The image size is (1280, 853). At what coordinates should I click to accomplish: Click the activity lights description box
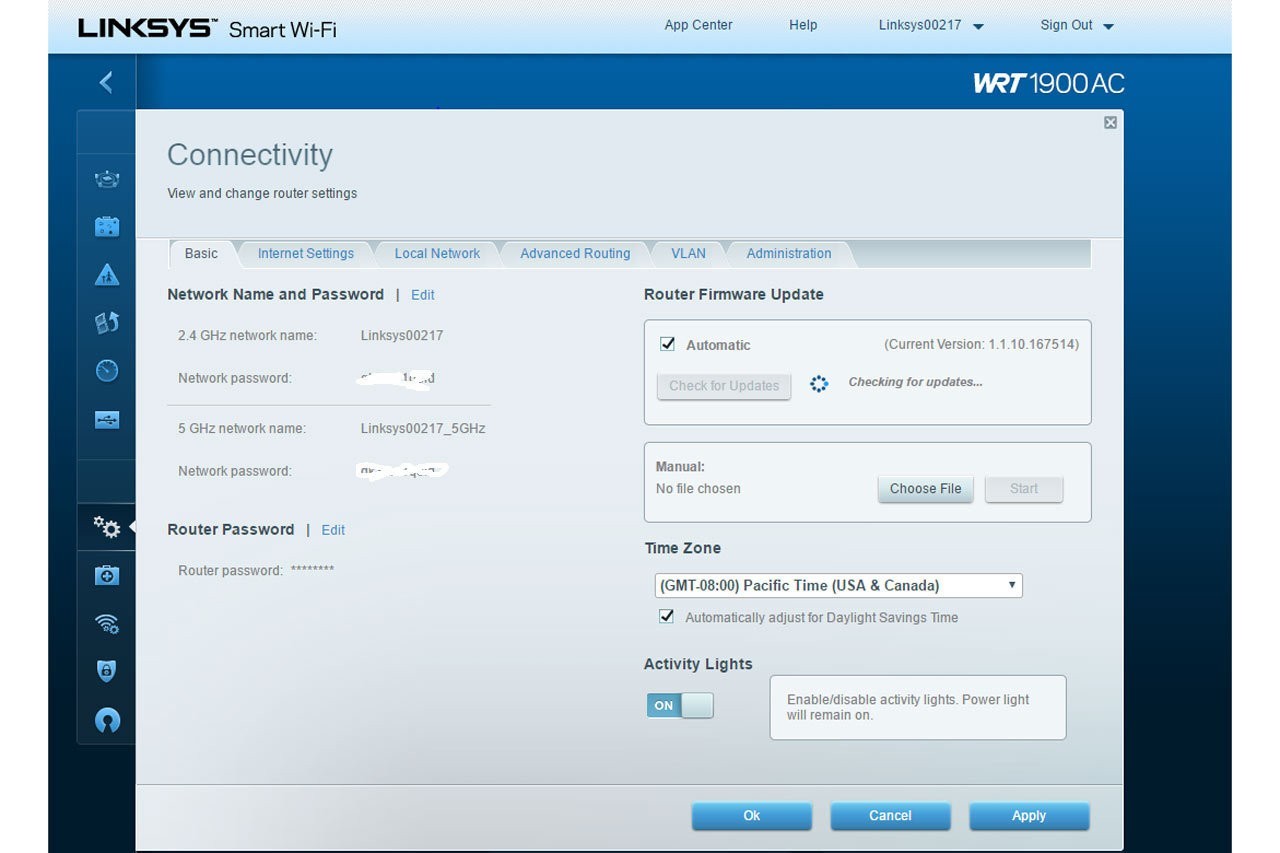click(x=918, y=707)
